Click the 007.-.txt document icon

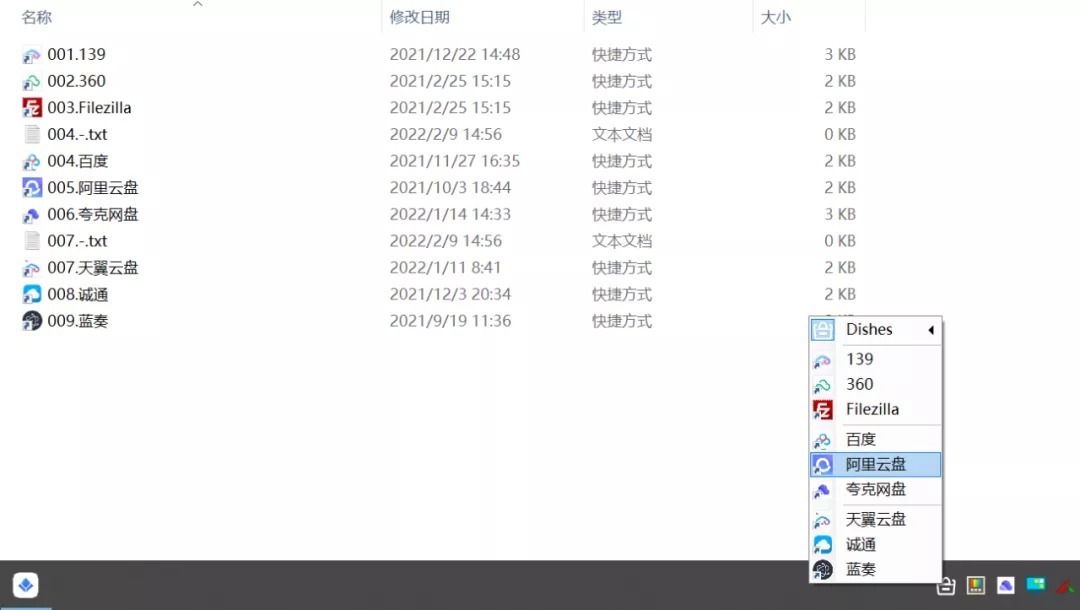point(32,241)
